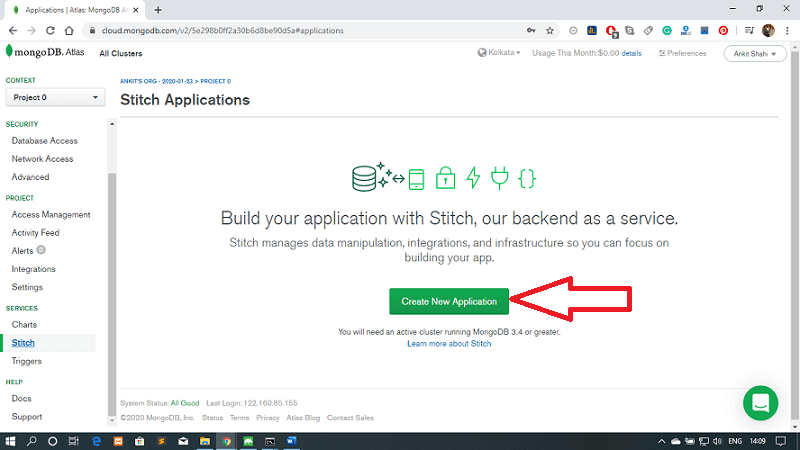Open the Terms footer link

(x=239, y=418)
